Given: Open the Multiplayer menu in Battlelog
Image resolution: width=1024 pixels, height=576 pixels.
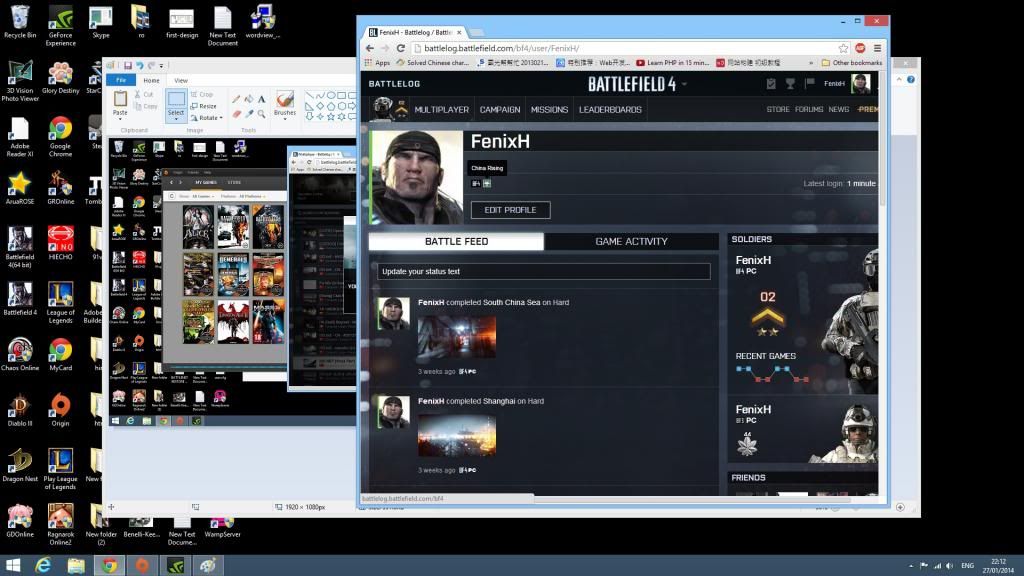Looking at the screenshot, I should (x=441, y=110).
